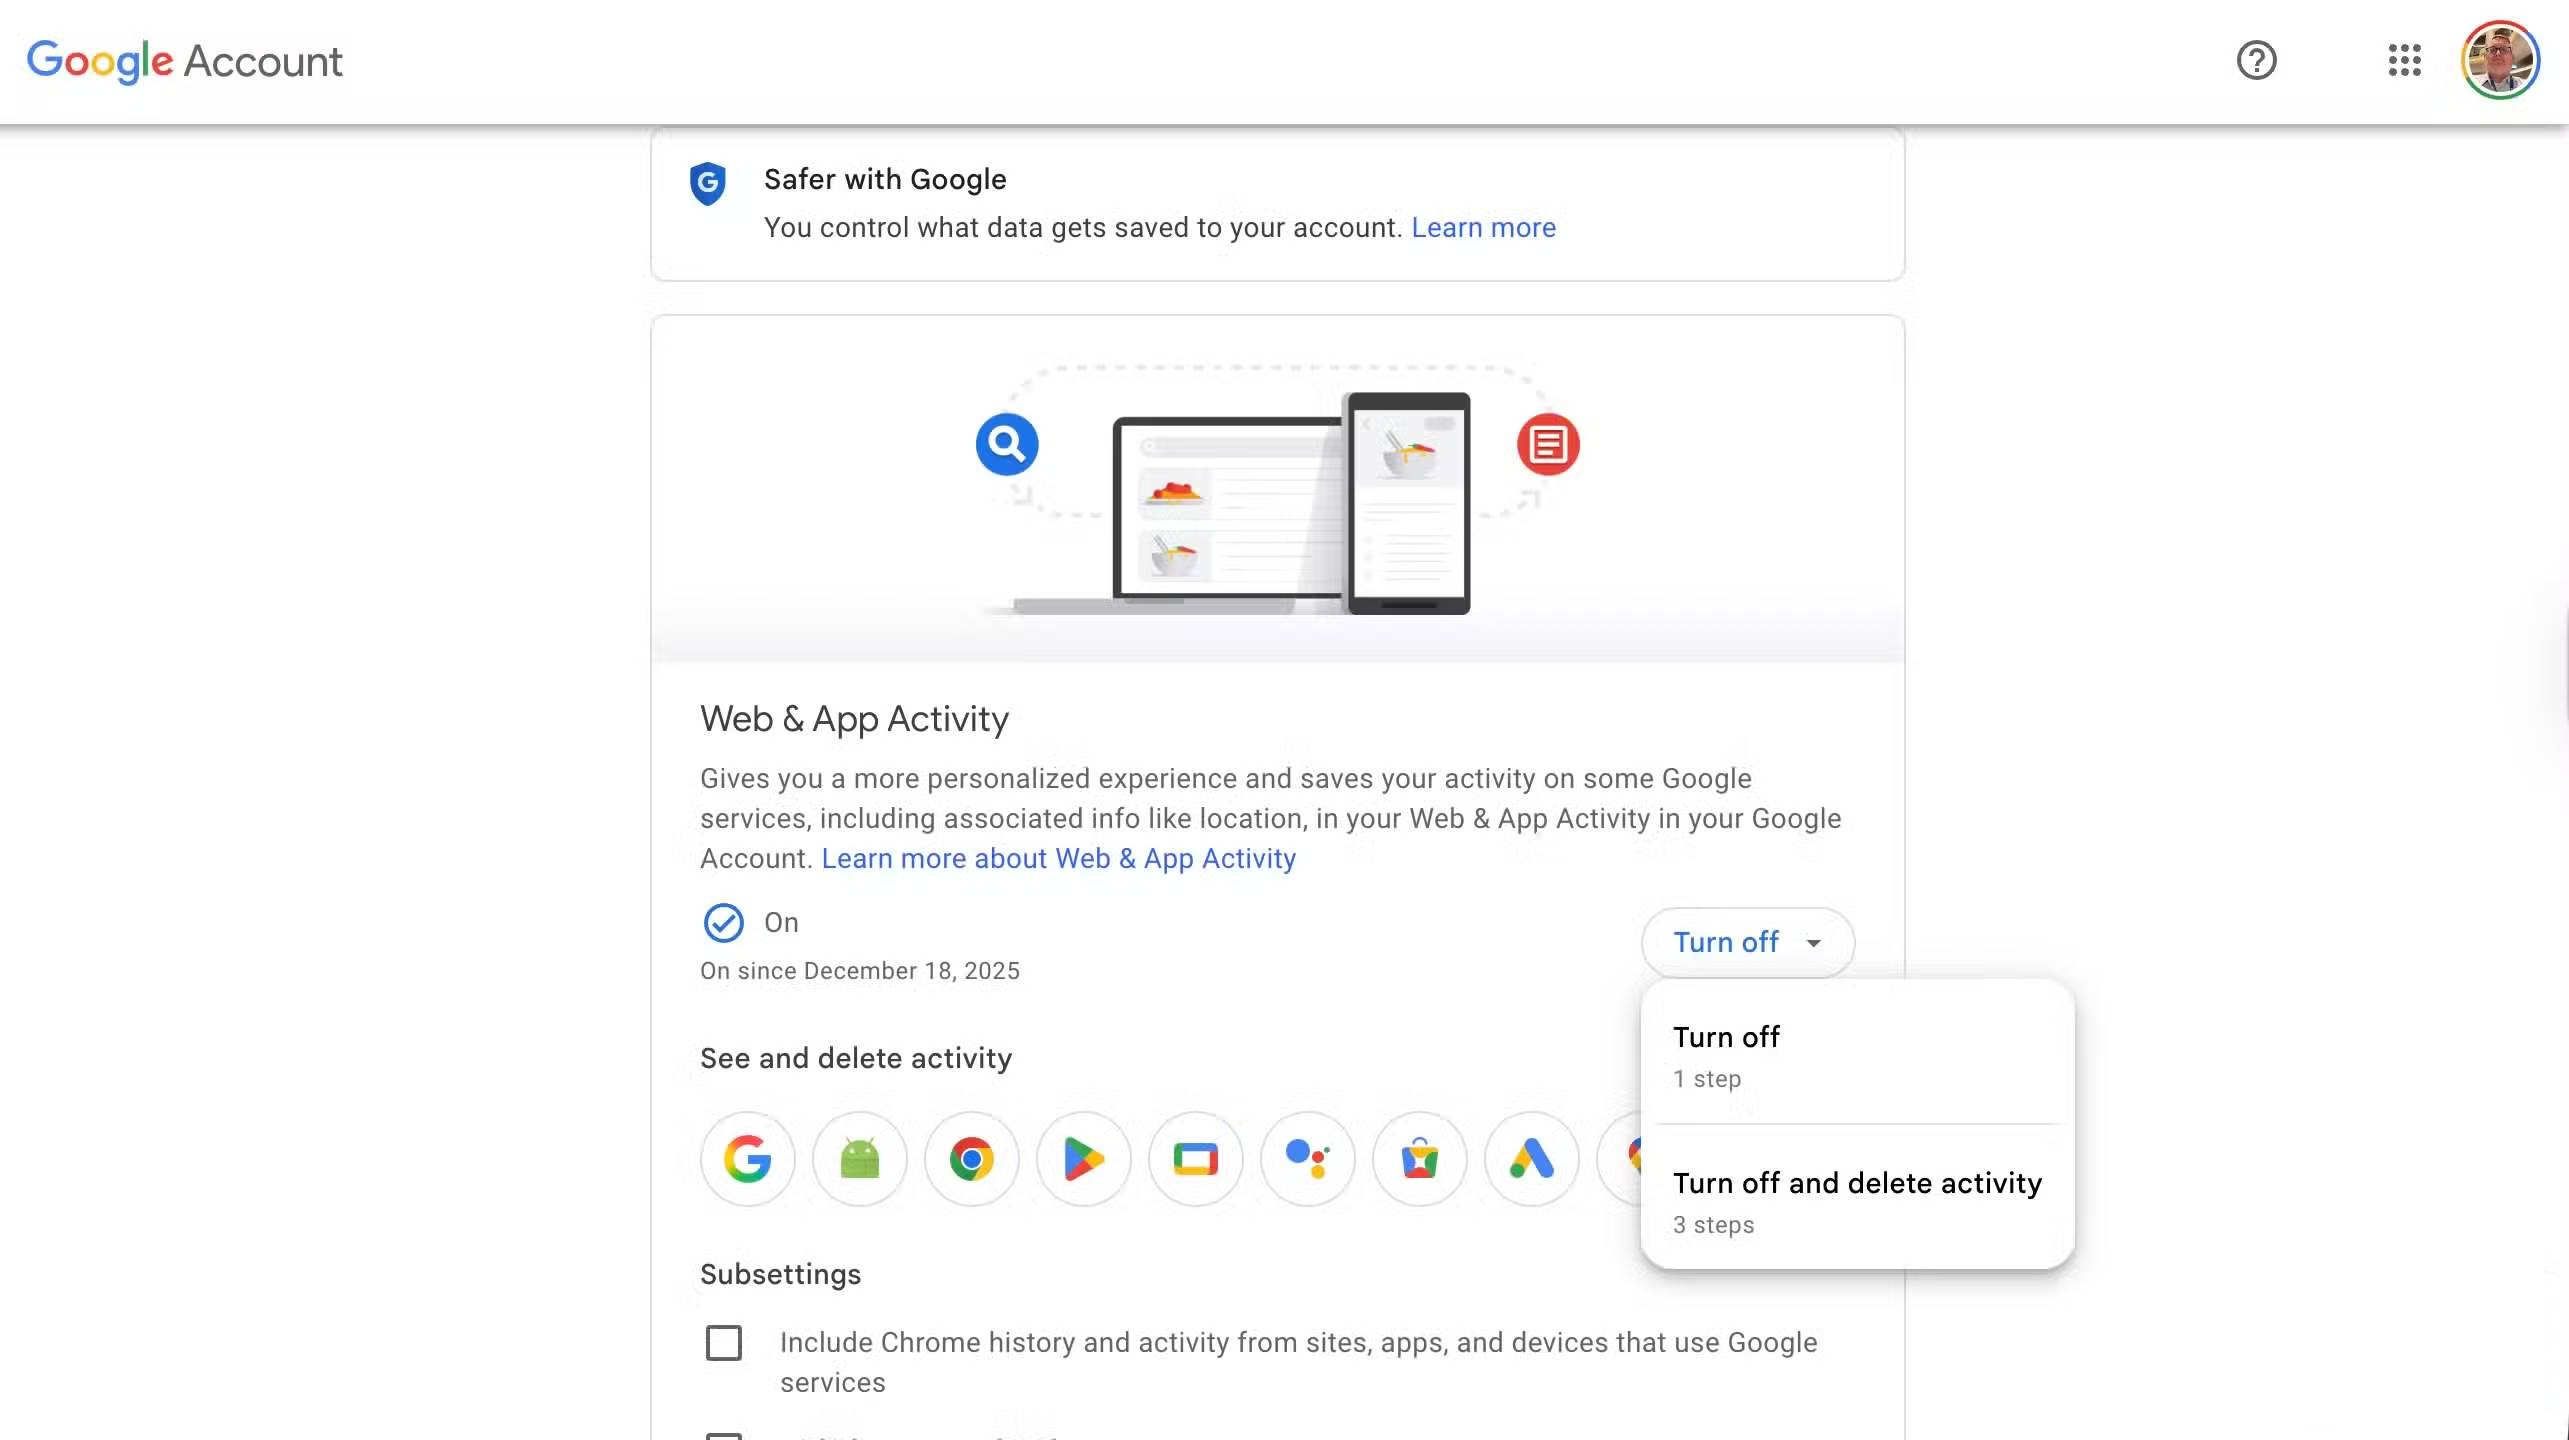Open the Help menu
The height and width of the screenshot is (1440, 2569).
(x=2256, y=61)
